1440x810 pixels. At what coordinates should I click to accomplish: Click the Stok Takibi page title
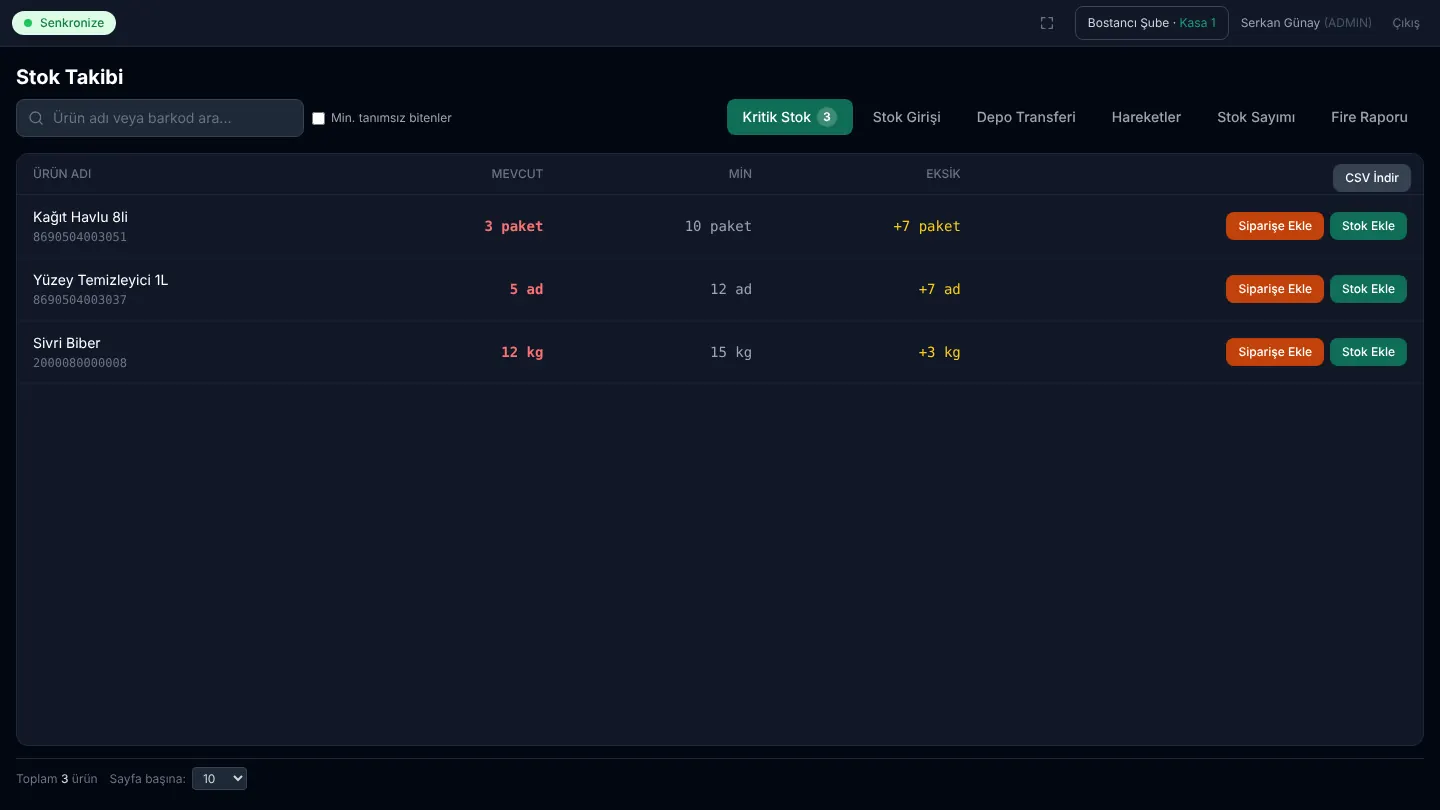(70, 77)
